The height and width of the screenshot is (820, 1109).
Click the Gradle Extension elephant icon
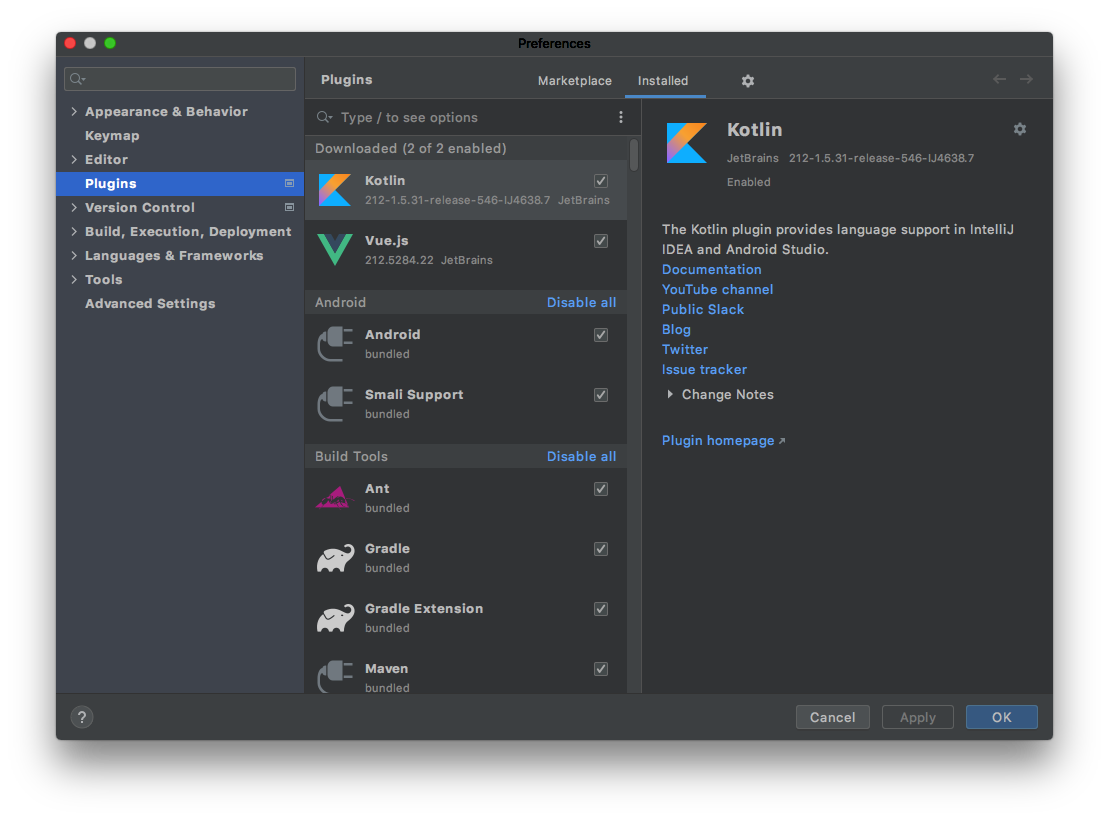point(335,618)
